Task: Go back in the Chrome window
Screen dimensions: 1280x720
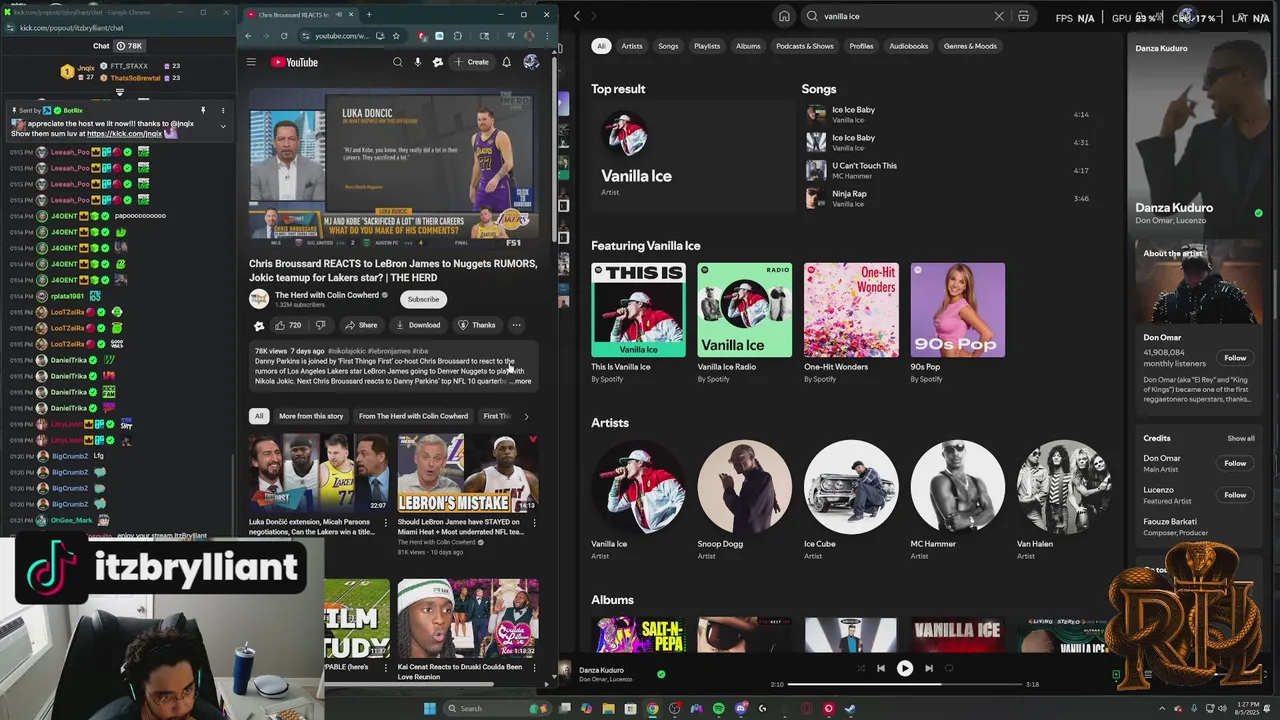Action: [x=249, y=36]
